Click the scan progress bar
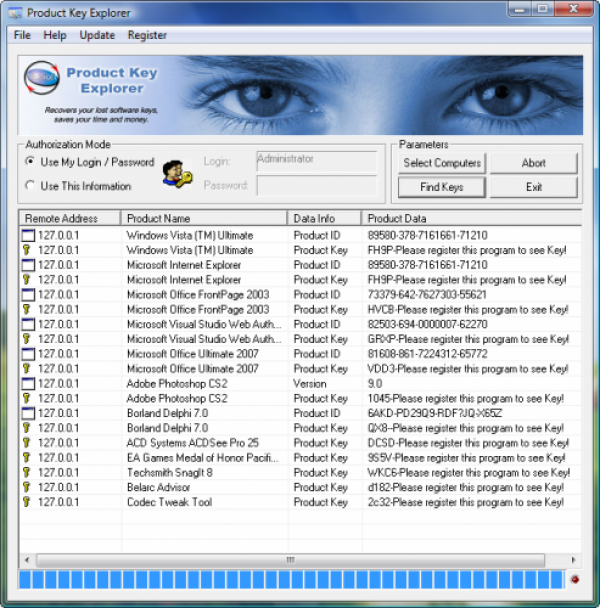This screenshot has width=600, height=608. coord(292,580)
